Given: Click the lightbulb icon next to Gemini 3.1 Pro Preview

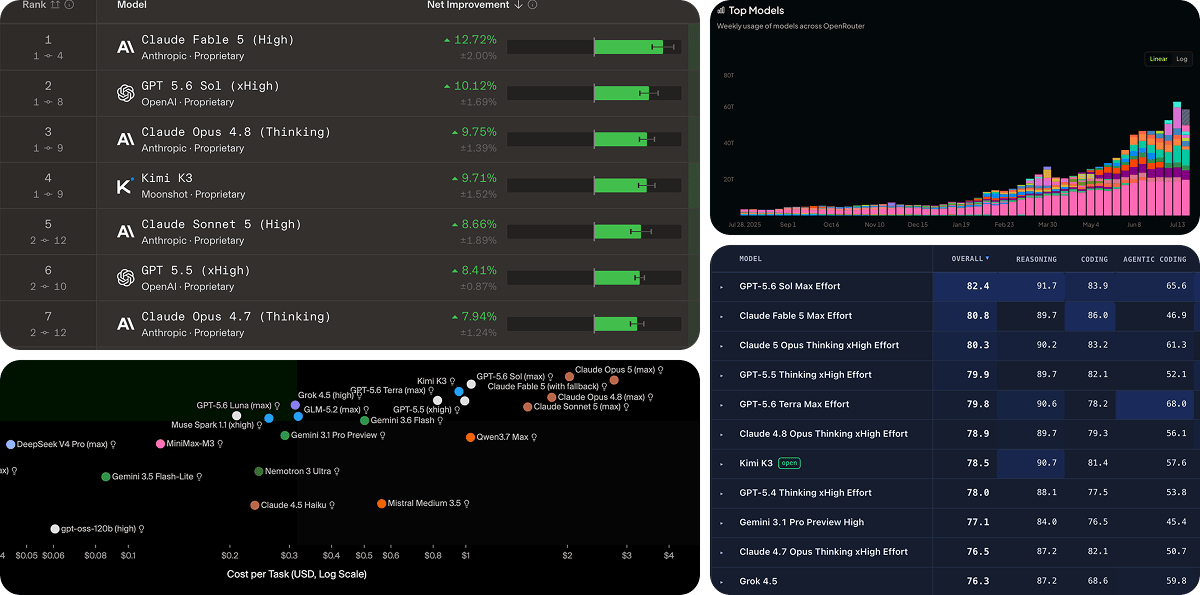Looking at the screenshot, I should (383, 436).
